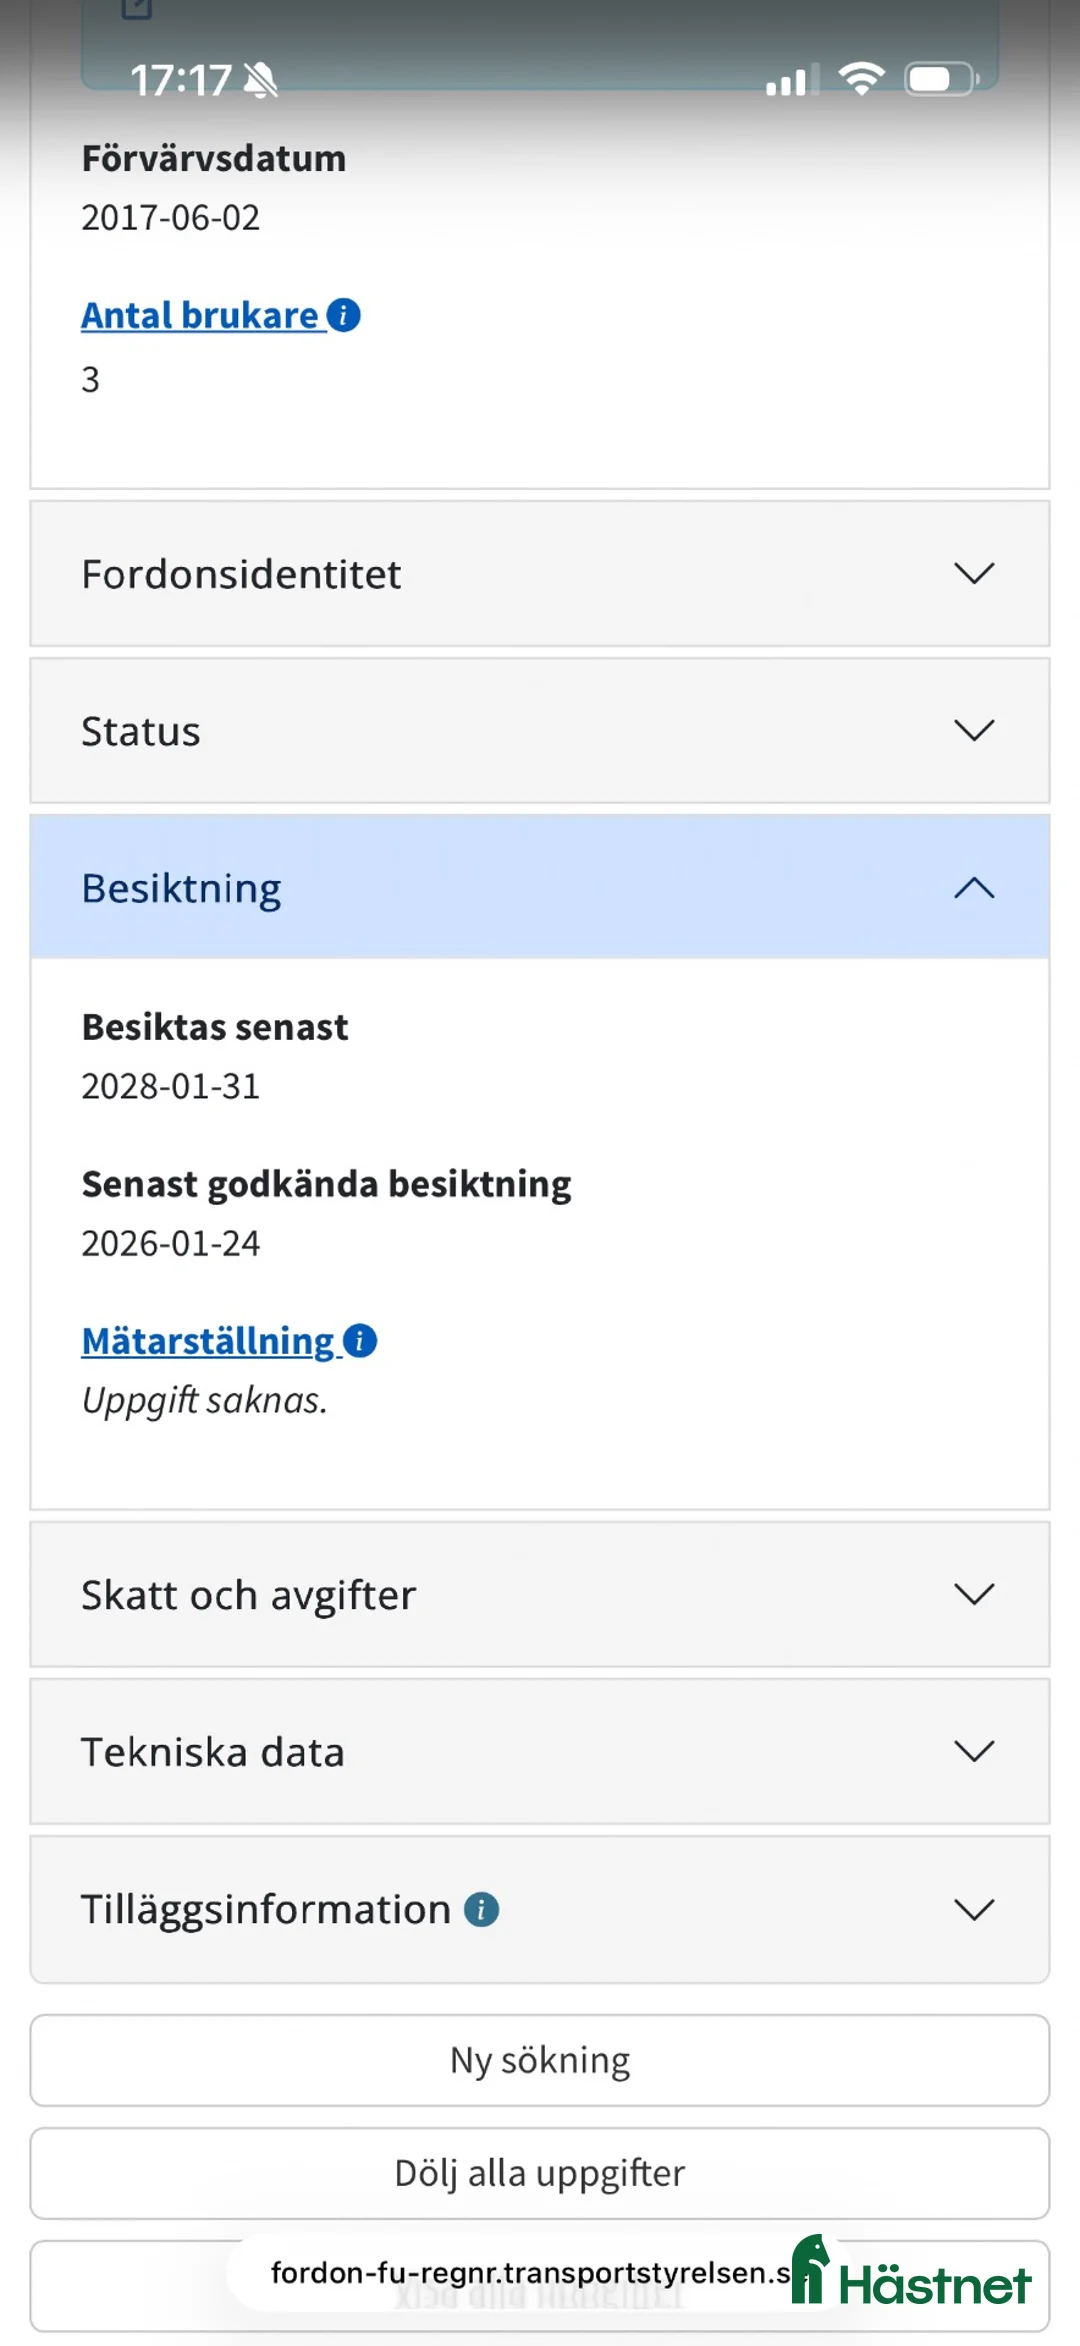Select the 'Uppgift saknas.' text
The height and width of the screenshot is (2346, 1080).
pyautogui.click(x=205, y=1401)
